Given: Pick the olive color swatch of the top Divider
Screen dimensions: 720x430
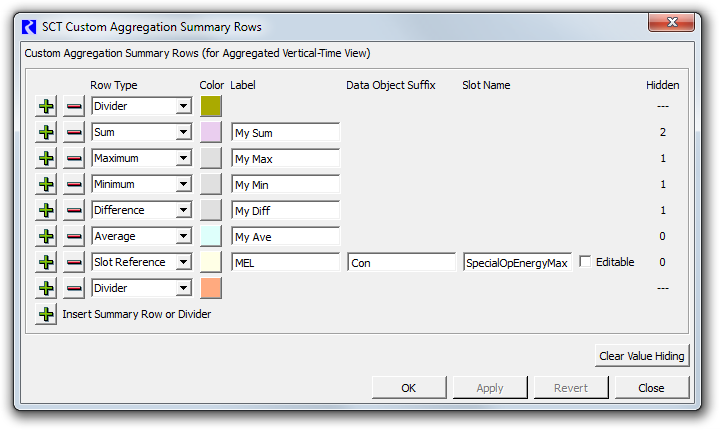Looking at the screenshot, I should [x=211, y=106].
